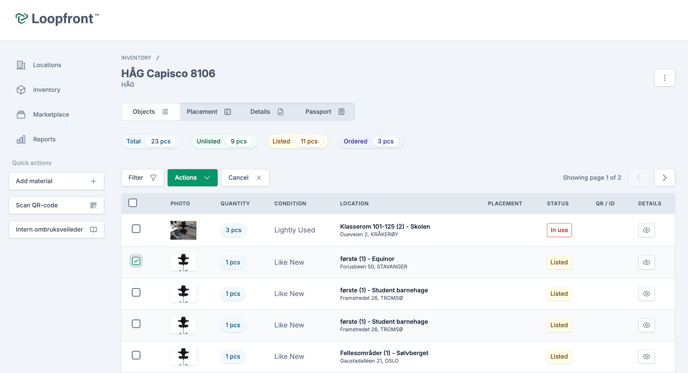This screenshot has height=373, width=688.
Task: Switch to the Details tab
Action: click(267, 112)
